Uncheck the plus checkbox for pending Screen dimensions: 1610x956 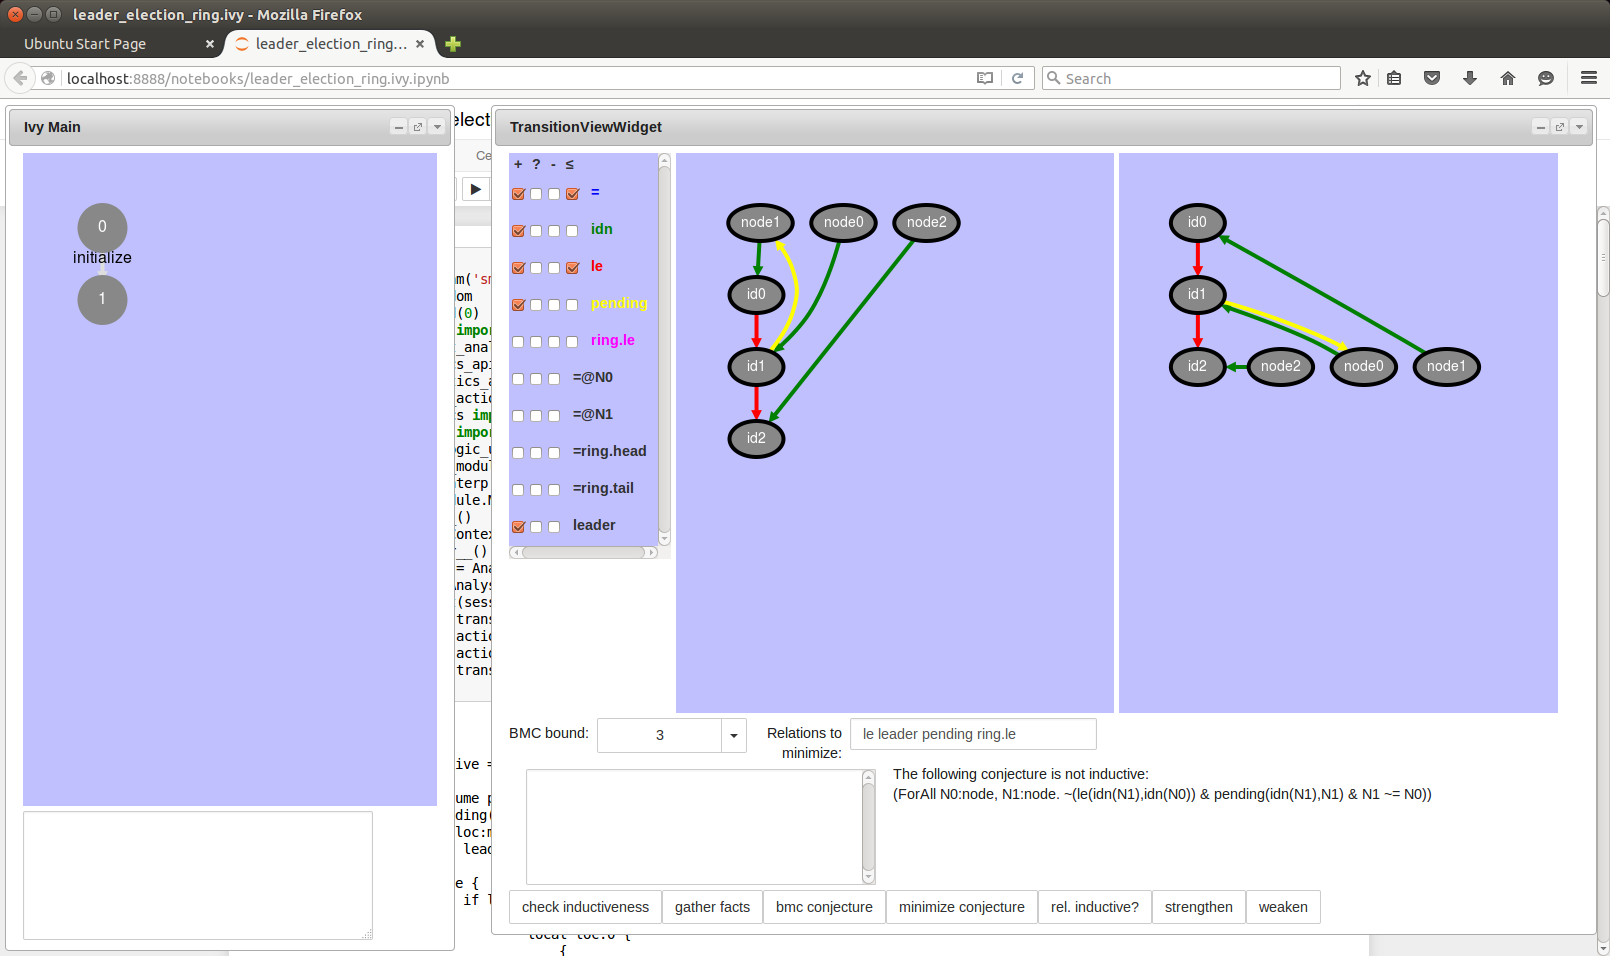pos(518,305)
